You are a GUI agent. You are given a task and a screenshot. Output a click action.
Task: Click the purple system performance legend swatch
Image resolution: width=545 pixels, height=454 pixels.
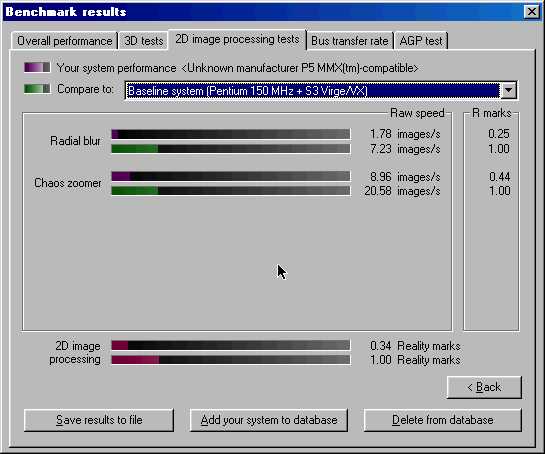37,67
